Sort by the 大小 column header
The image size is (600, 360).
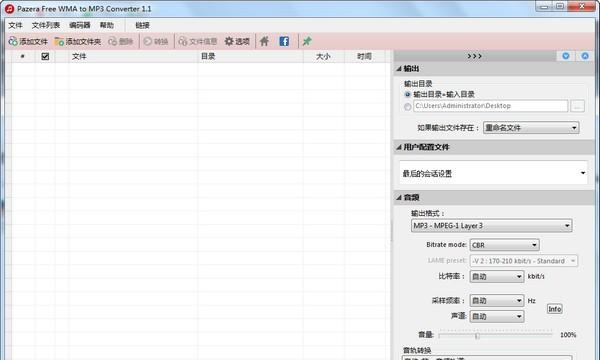pyautogui.click(x=324, y=57)
